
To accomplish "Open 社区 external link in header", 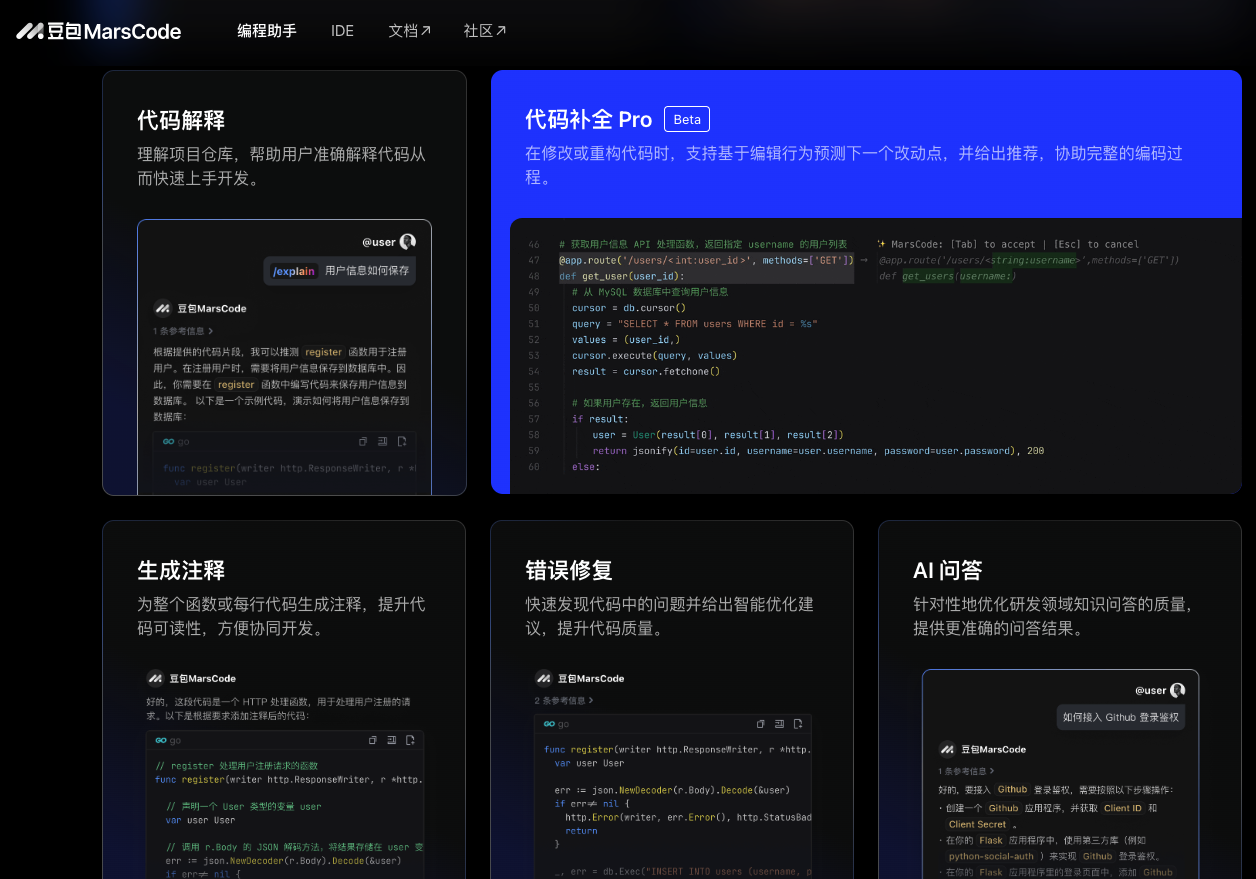I will 484,31.
